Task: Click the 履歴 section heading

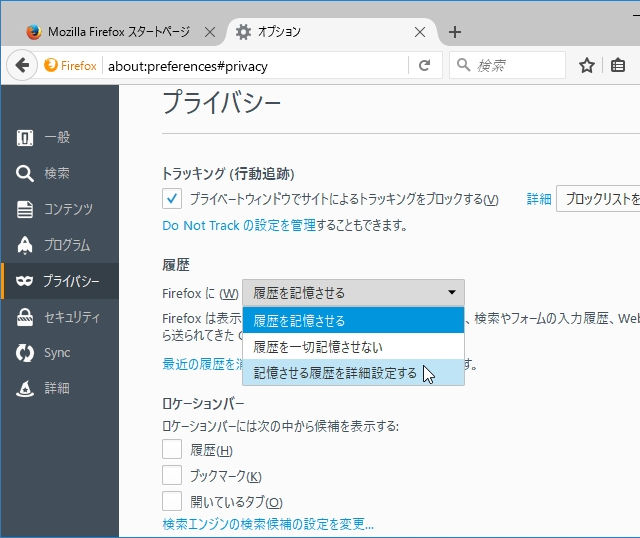Action: (176, 265)
